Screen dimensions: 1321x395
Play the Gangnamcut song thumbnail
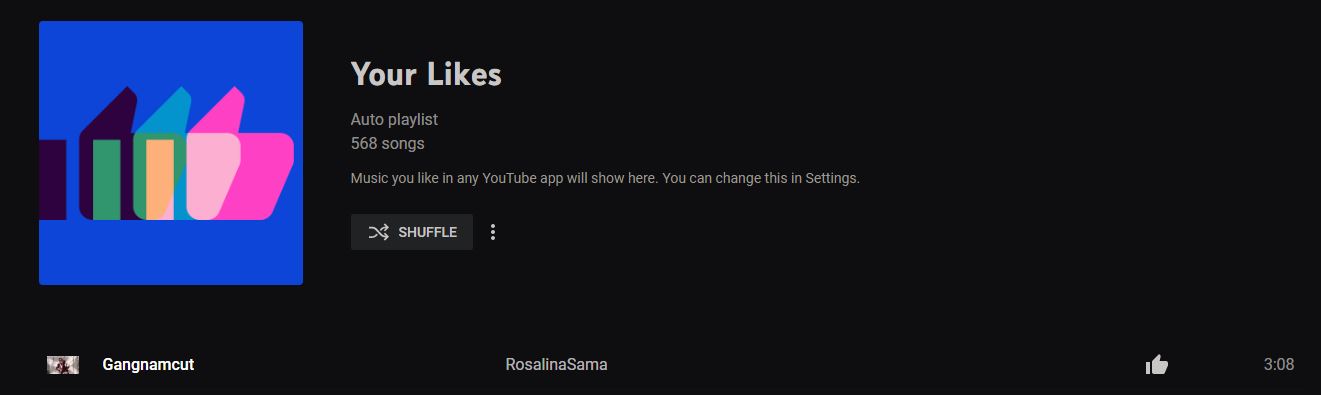63,365
